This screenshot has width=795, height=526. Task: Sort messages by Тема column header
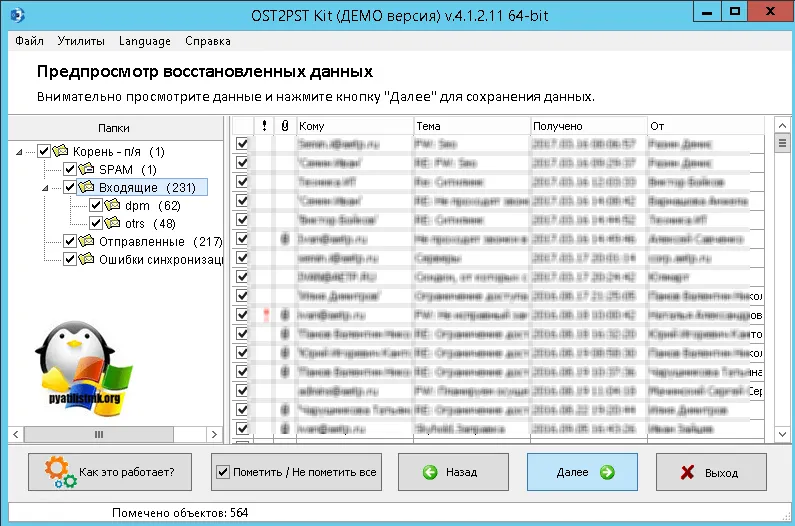pyautogui.click(x=472, y=126)
